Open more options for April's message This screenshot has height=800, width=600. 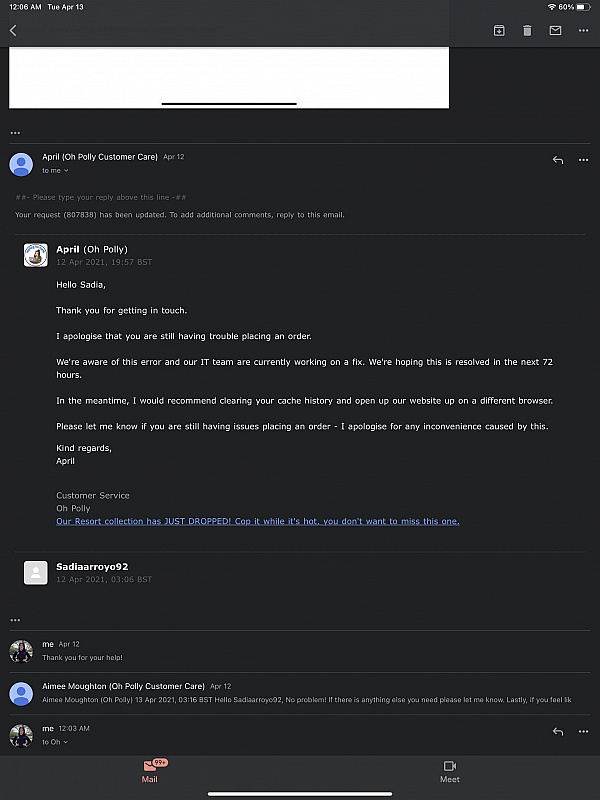[x=583, y=160]
